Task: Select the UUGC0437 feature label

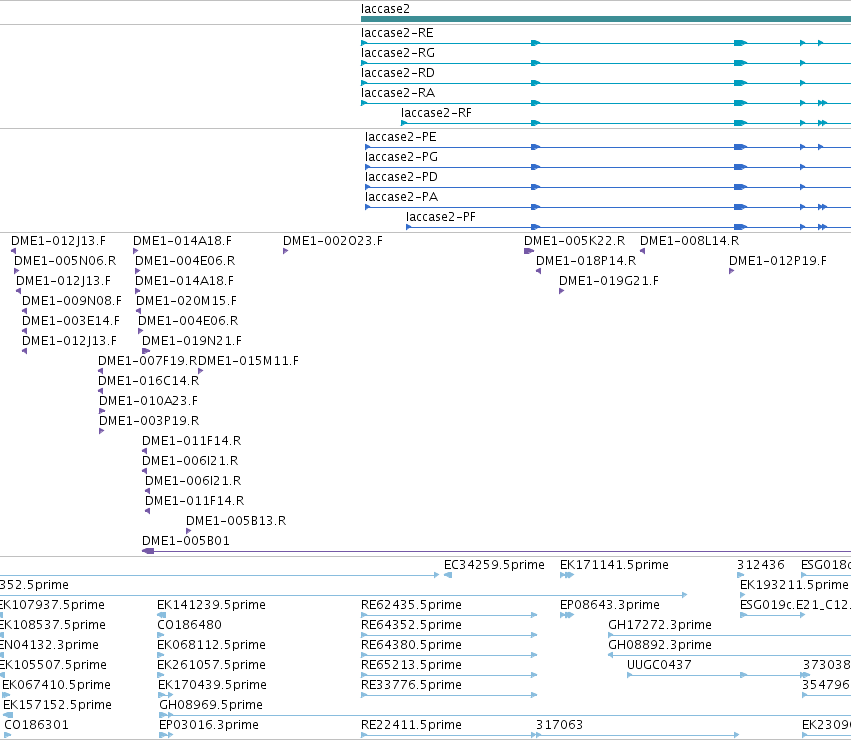Action: pos(659,666)
